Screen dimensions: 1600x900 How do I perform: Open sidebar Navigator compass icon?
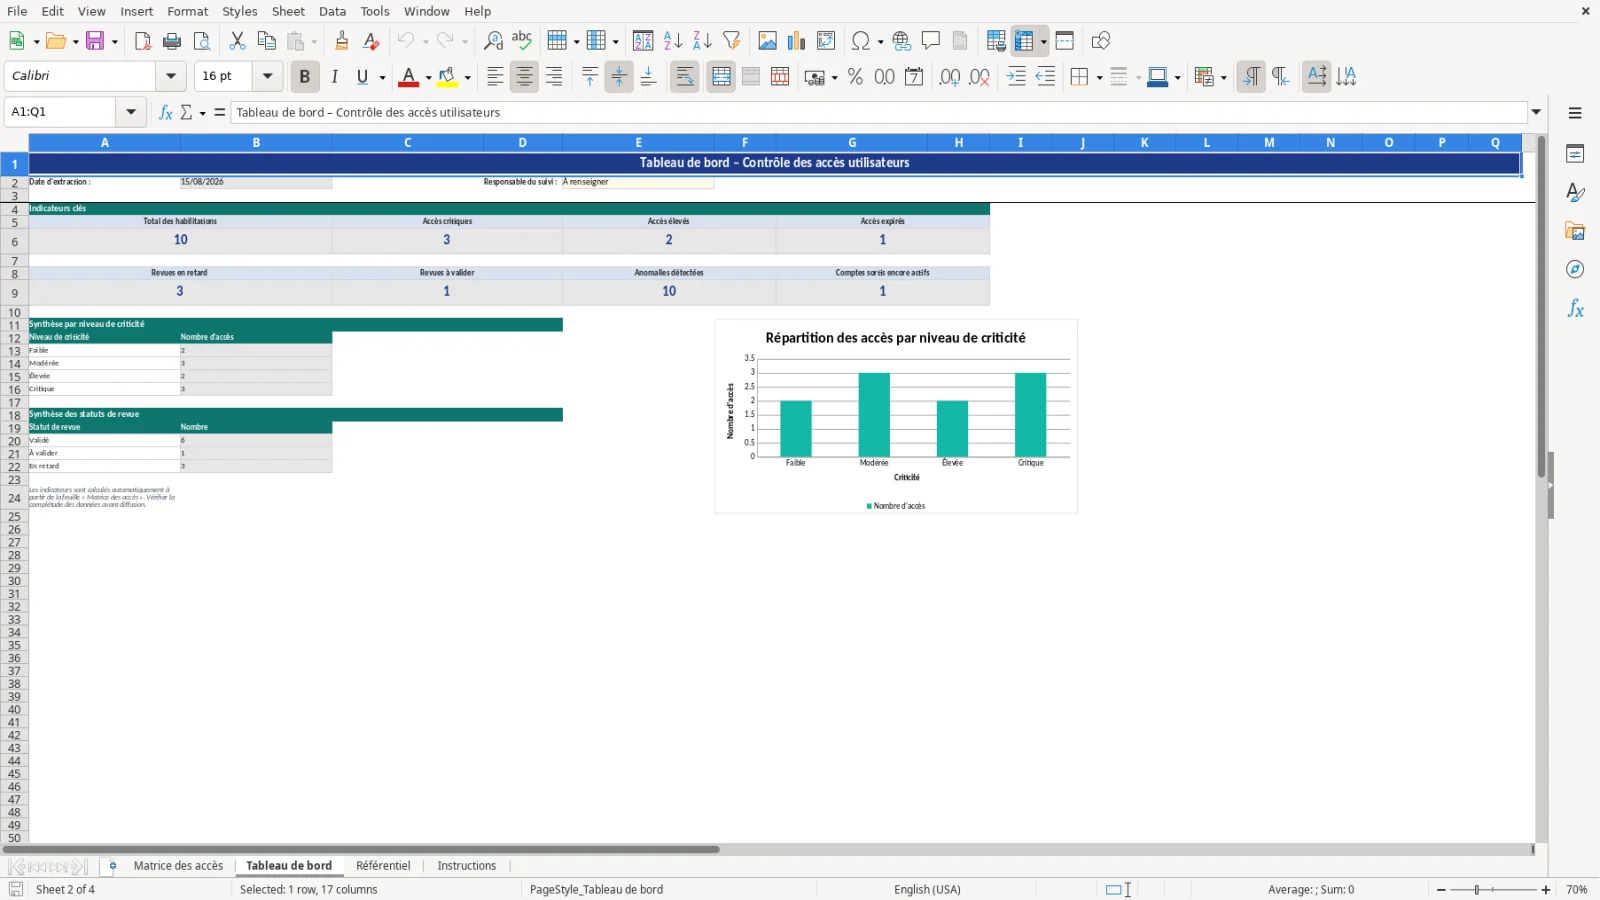click(1575, 270)
